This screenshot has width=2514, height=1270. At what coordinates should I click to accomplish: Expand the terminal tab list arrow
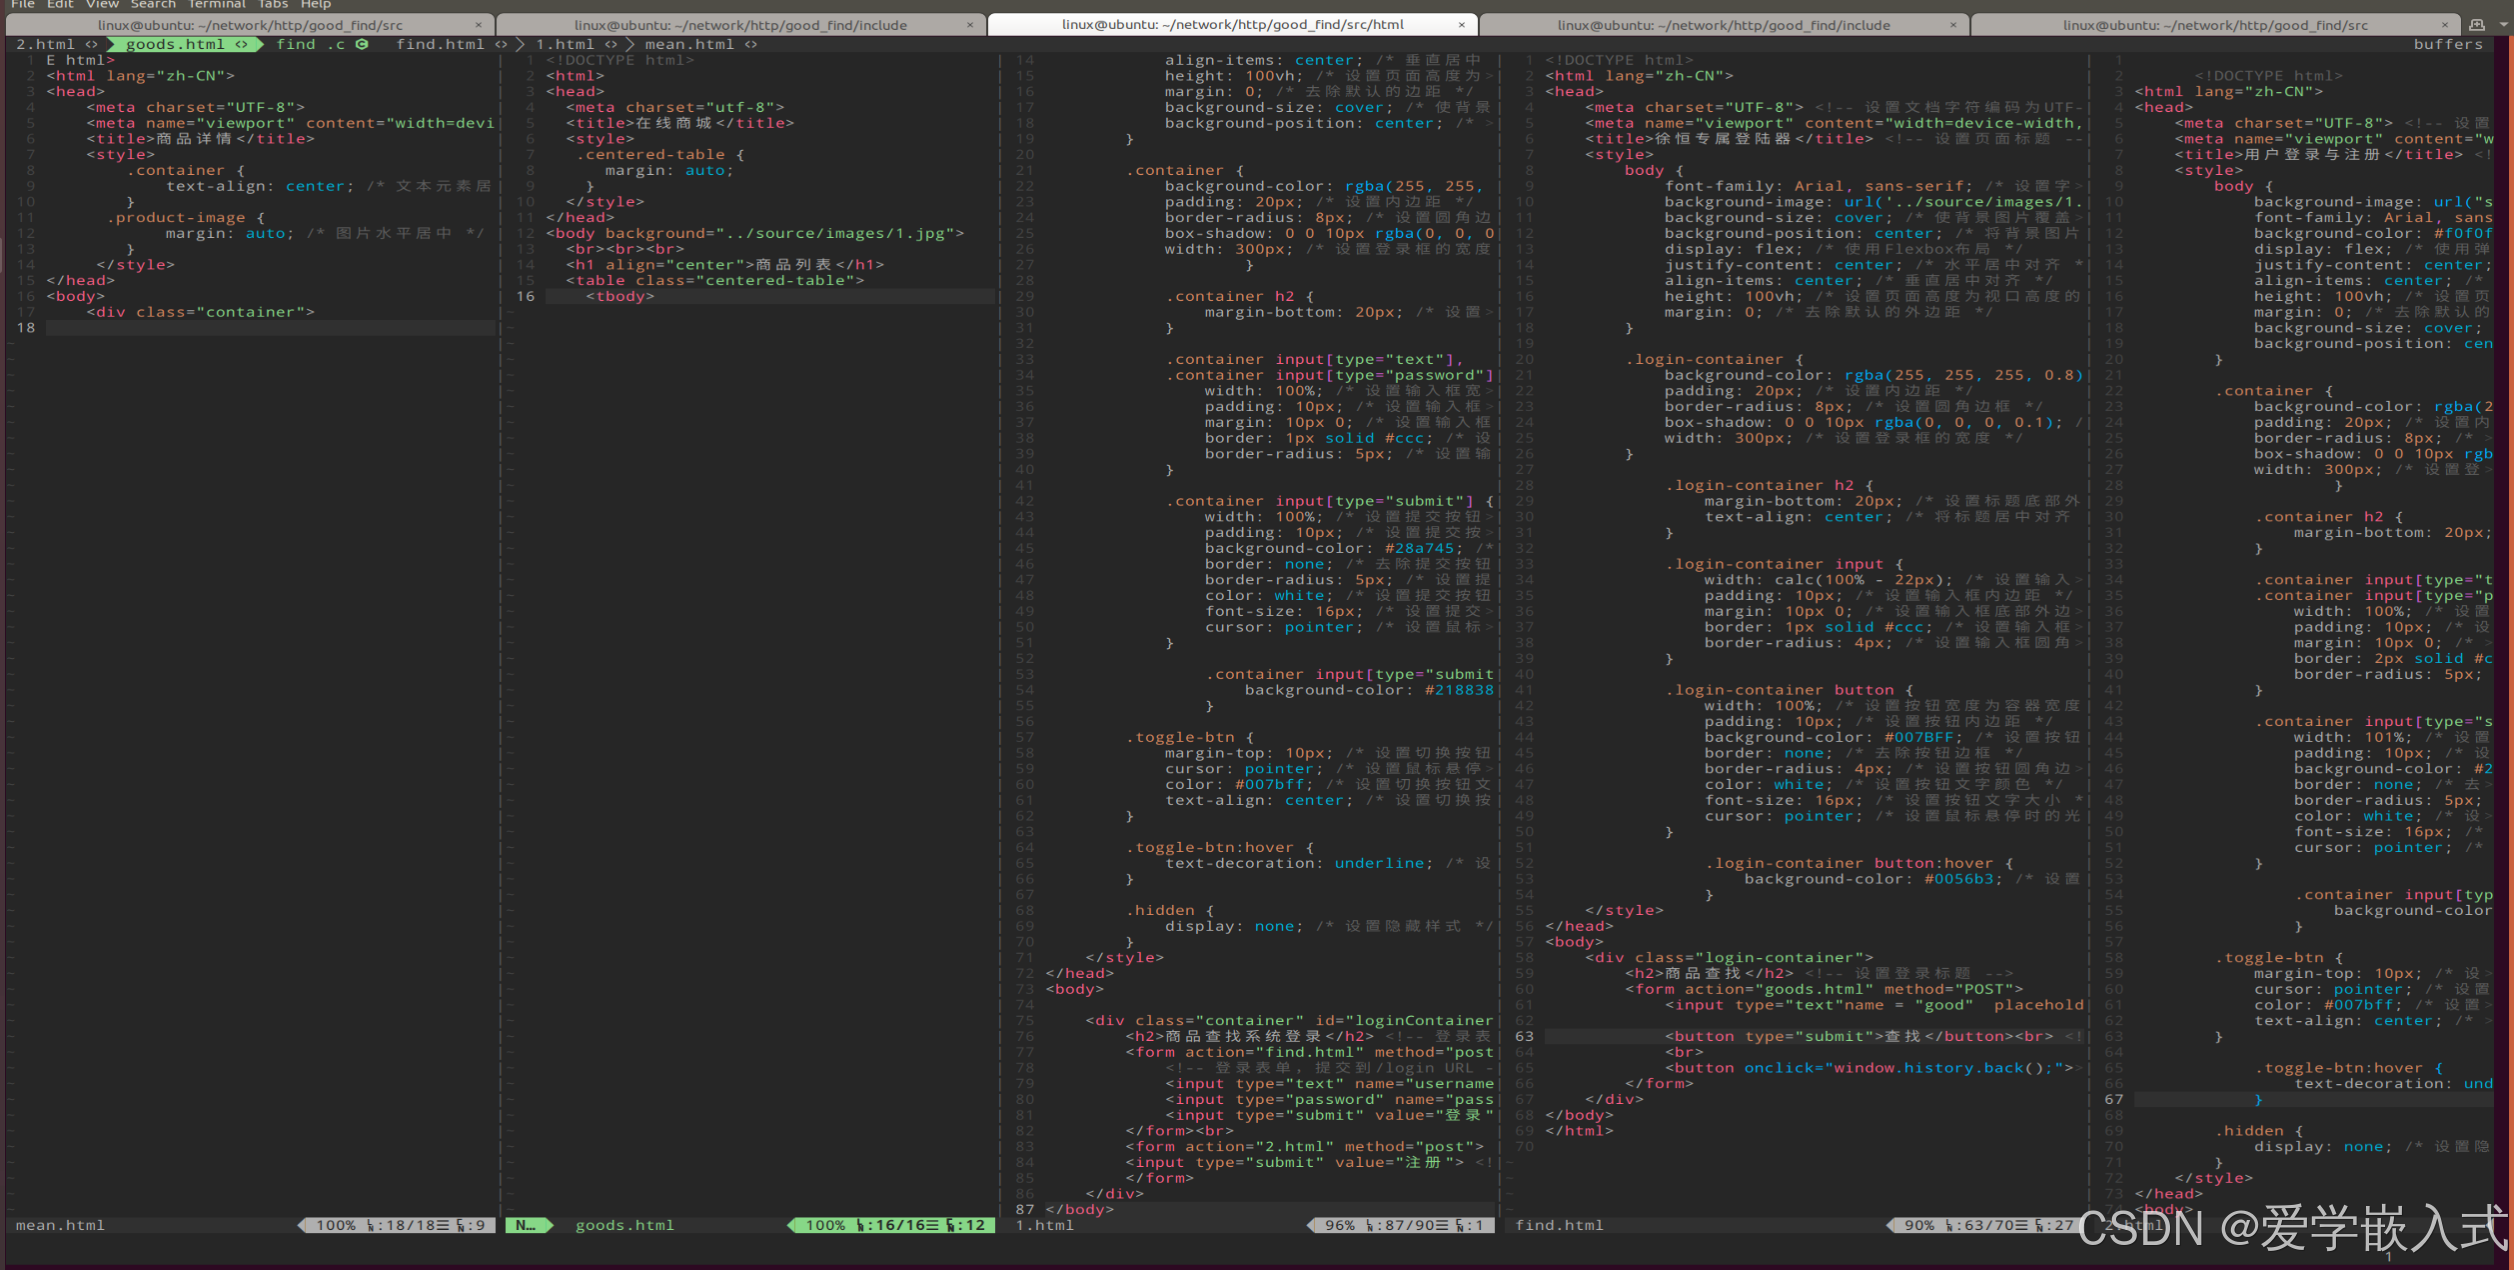2503,25
